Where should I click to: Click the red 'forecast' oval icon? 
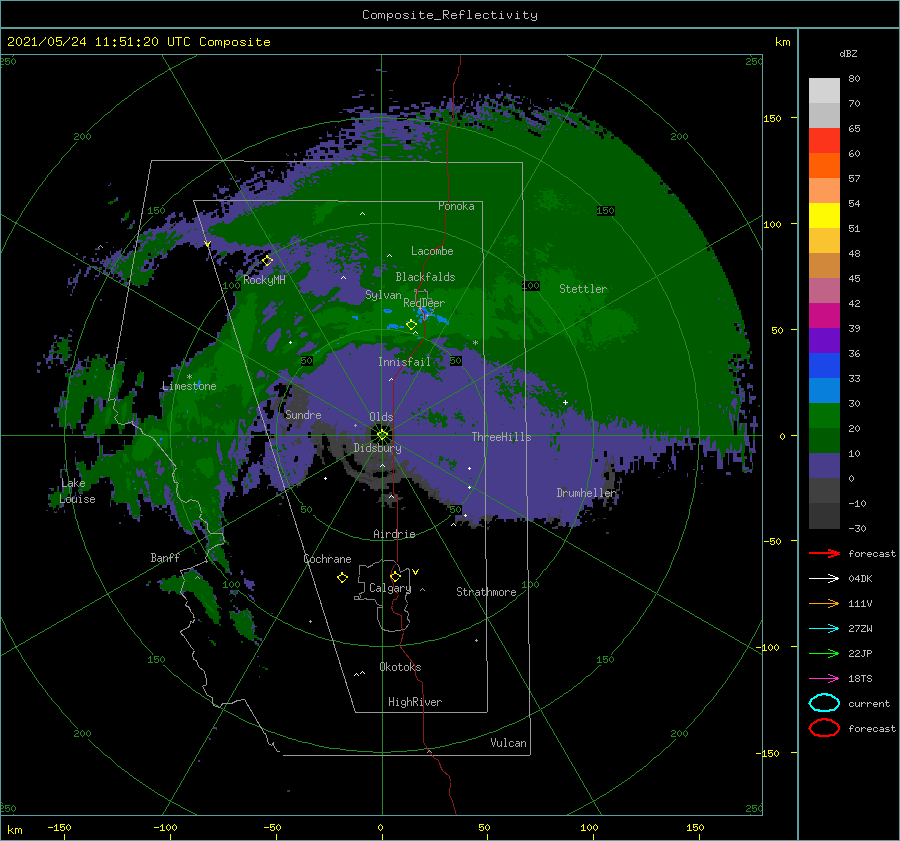tap(824, 728)
